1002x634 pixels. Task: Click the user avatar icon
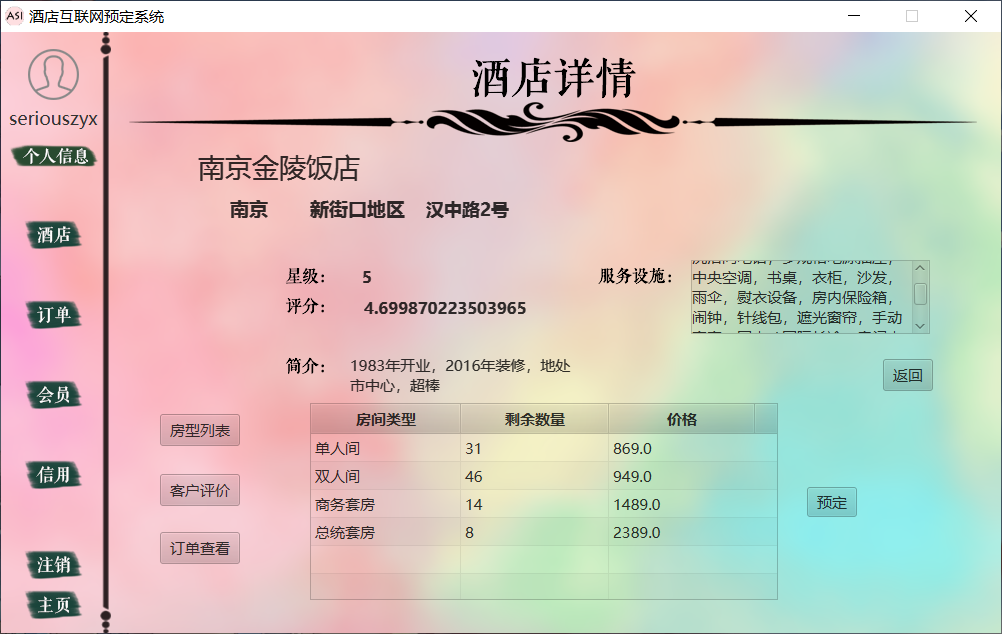click(x=54, y=74)
